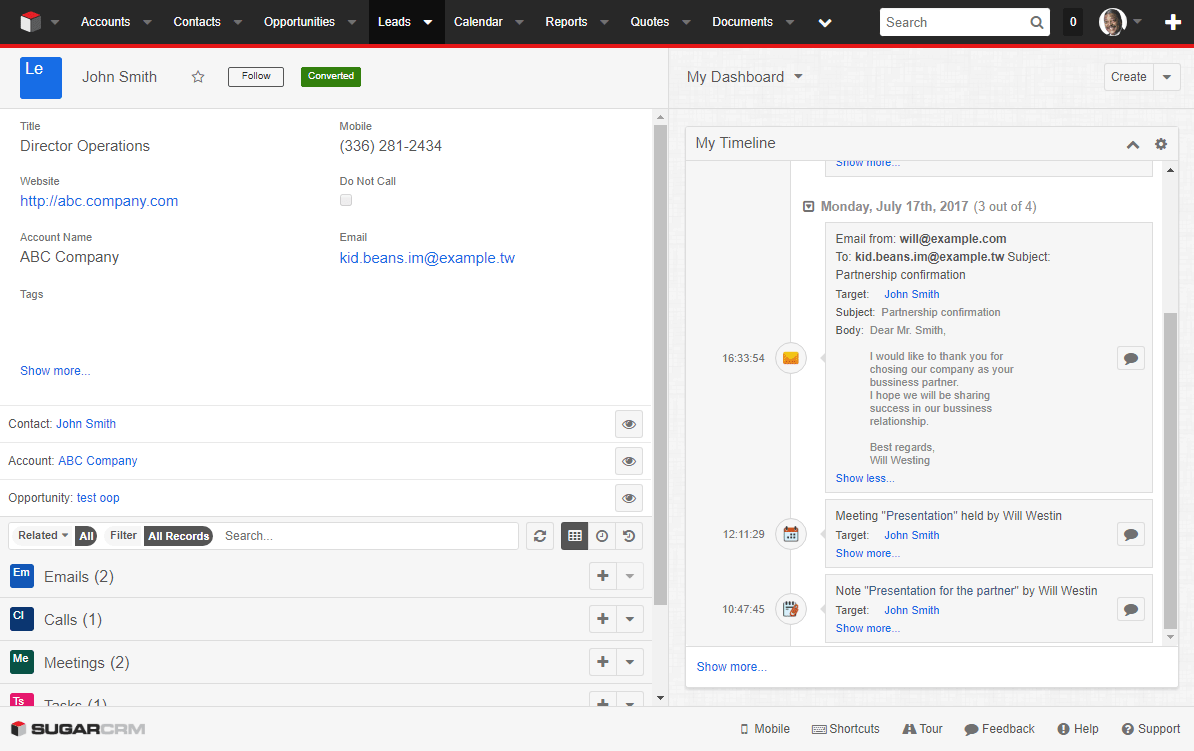Click the Tour footer link
Screen dimensions: 1194x751
[922, 729]
